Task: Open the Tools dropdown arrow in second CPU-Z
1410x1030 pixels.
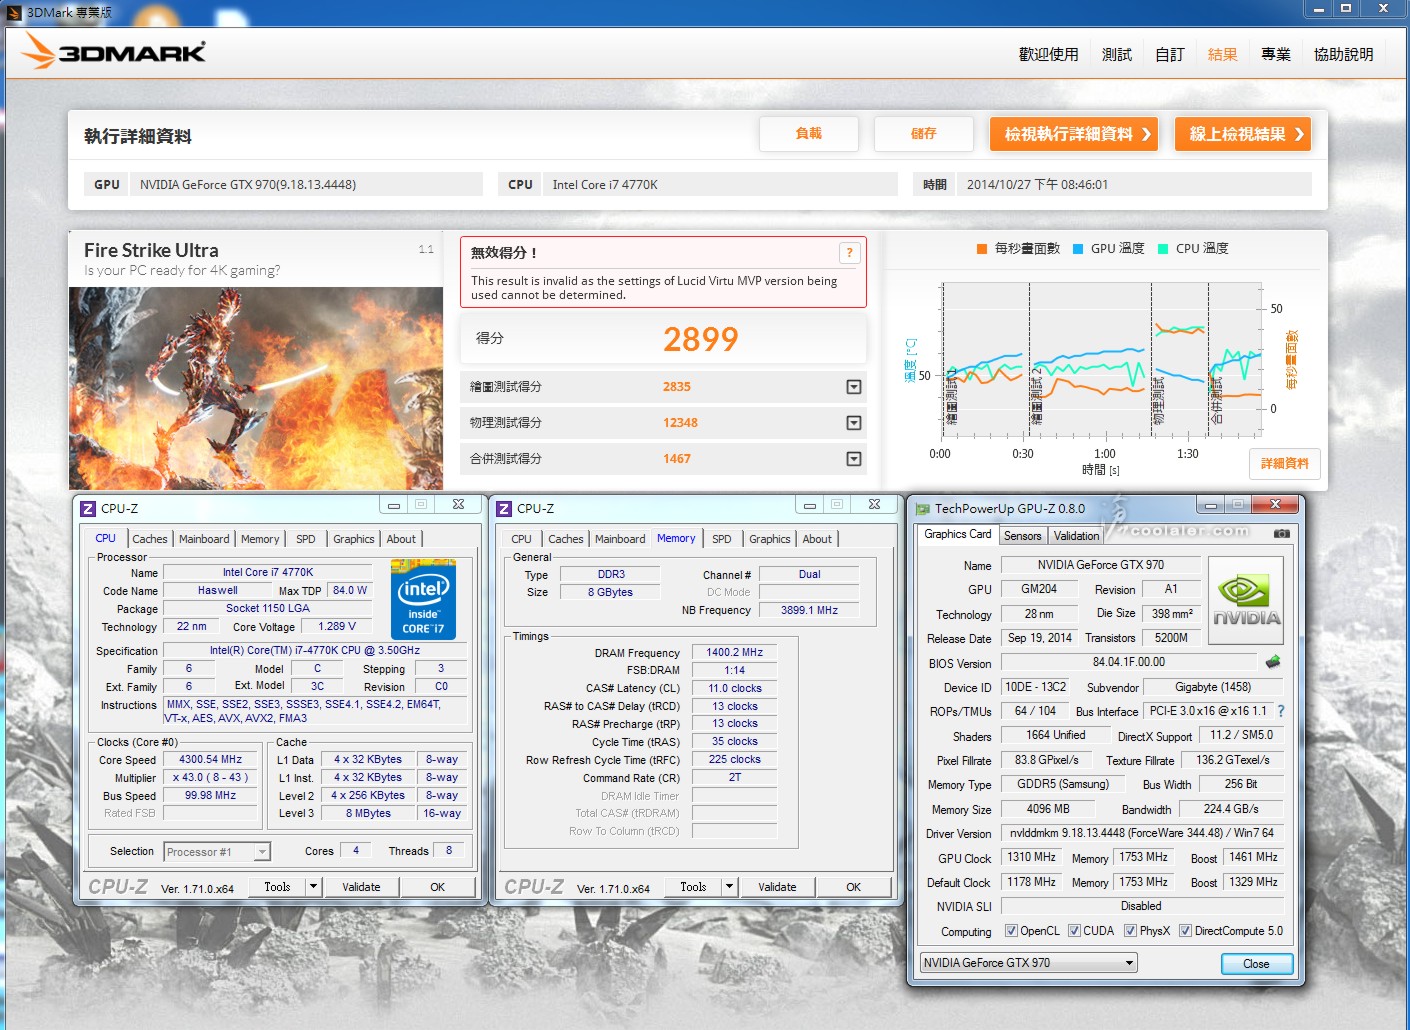Action: (x=729, y=887)
